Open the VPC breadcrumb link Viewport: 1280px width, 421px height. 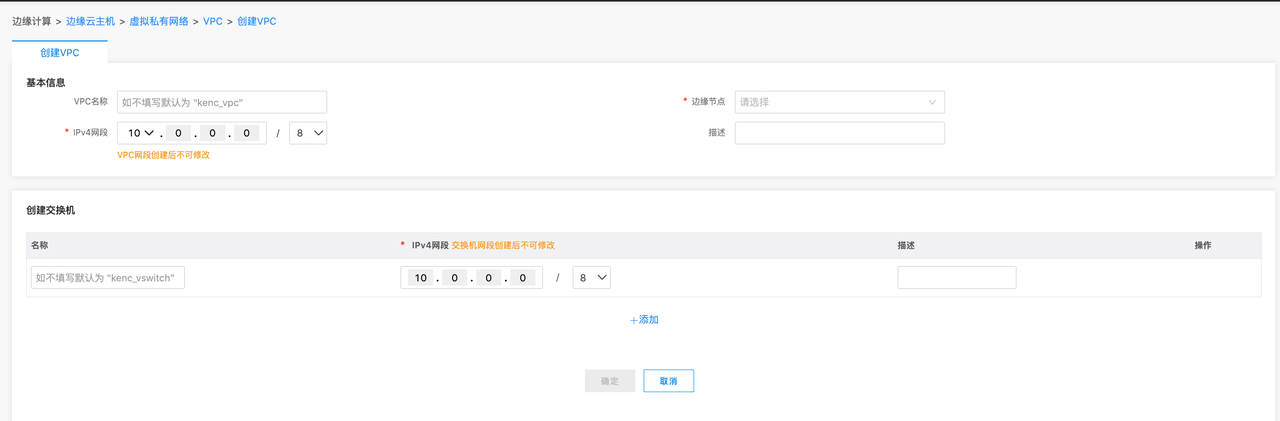coord(213,21)
